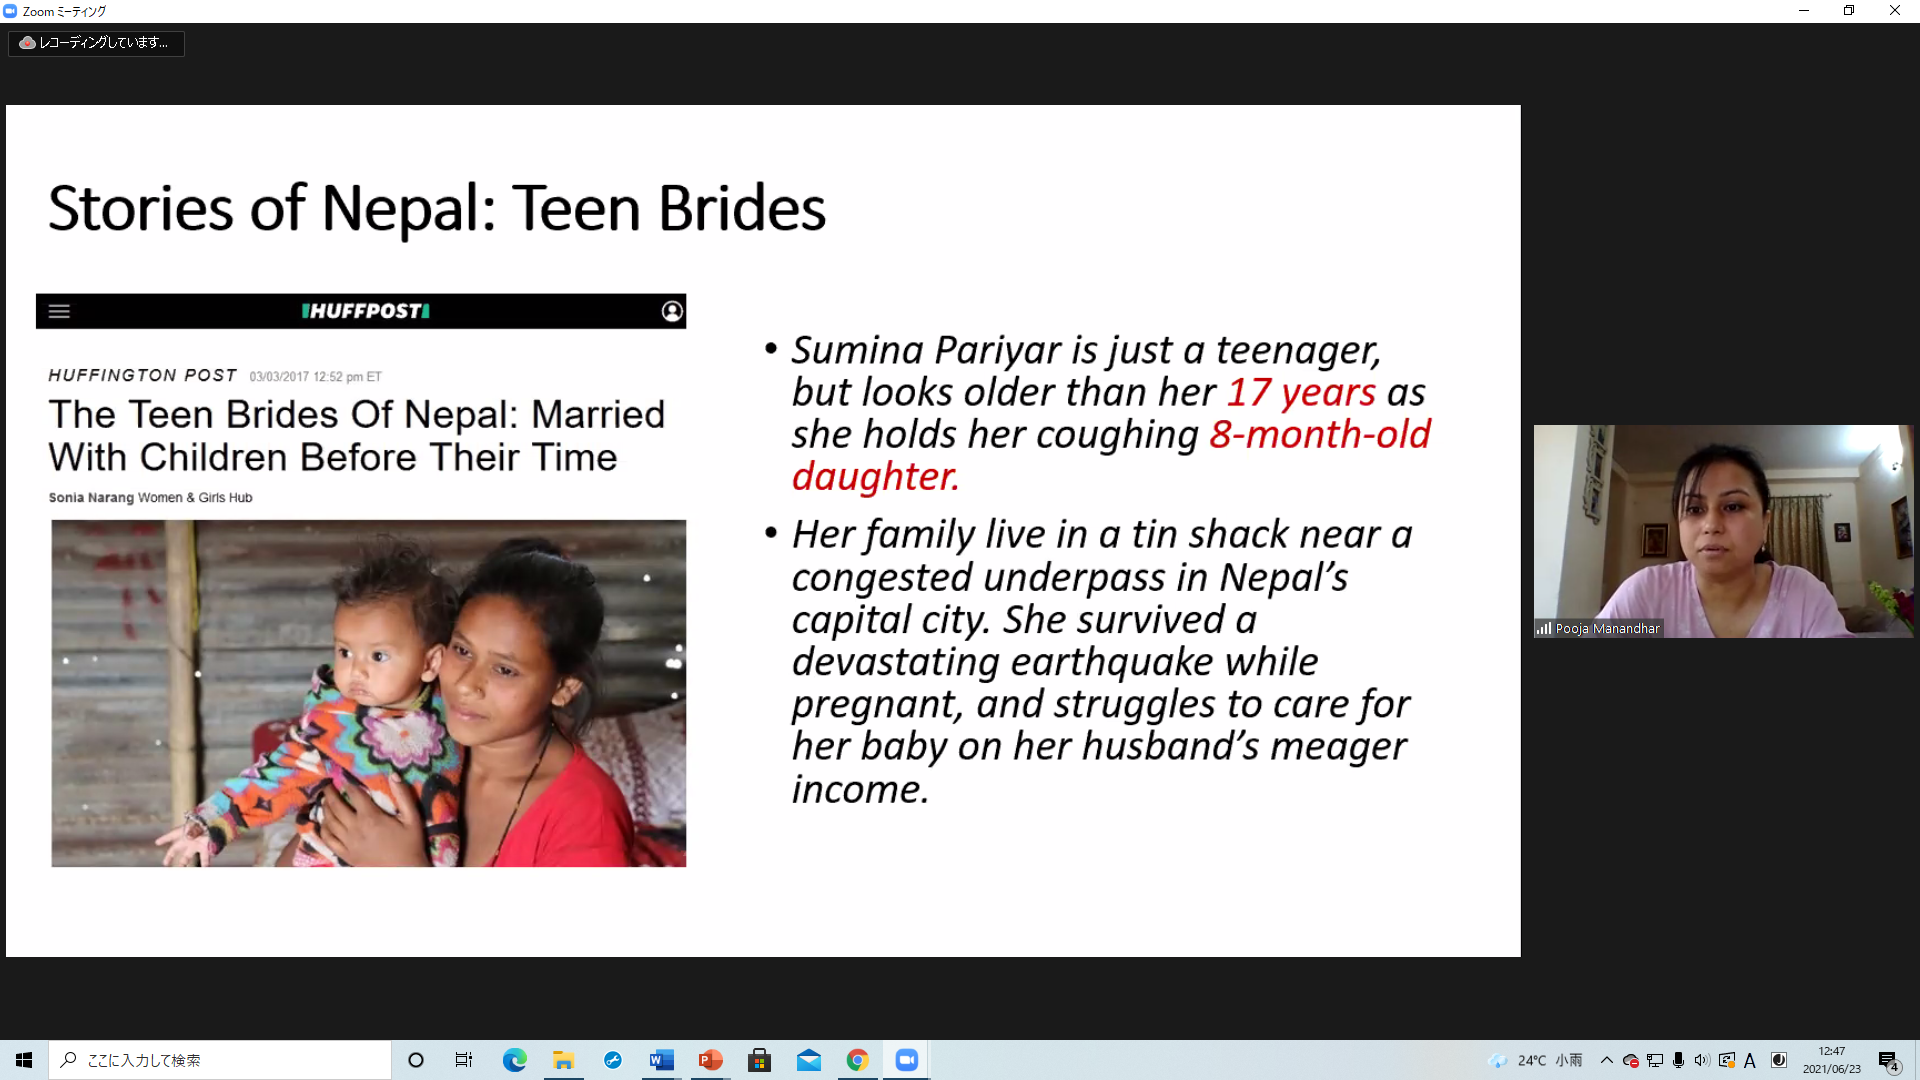Click the 'Sonia Narang' author name
The image size is (1920, 1080).
pyautogui.click(x=91, y=497)
